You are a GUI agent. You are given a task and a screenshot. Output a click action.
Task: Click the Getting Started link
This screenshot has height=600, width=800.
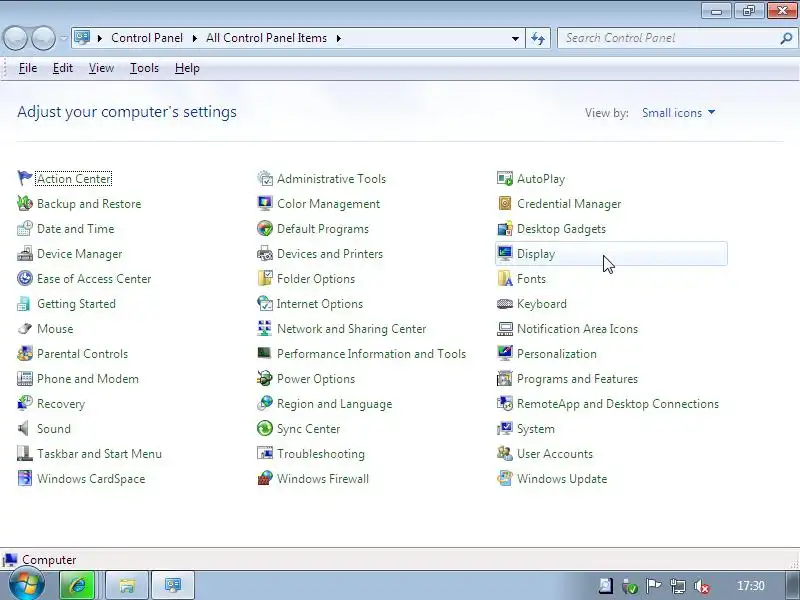click(x=77, y=304)
